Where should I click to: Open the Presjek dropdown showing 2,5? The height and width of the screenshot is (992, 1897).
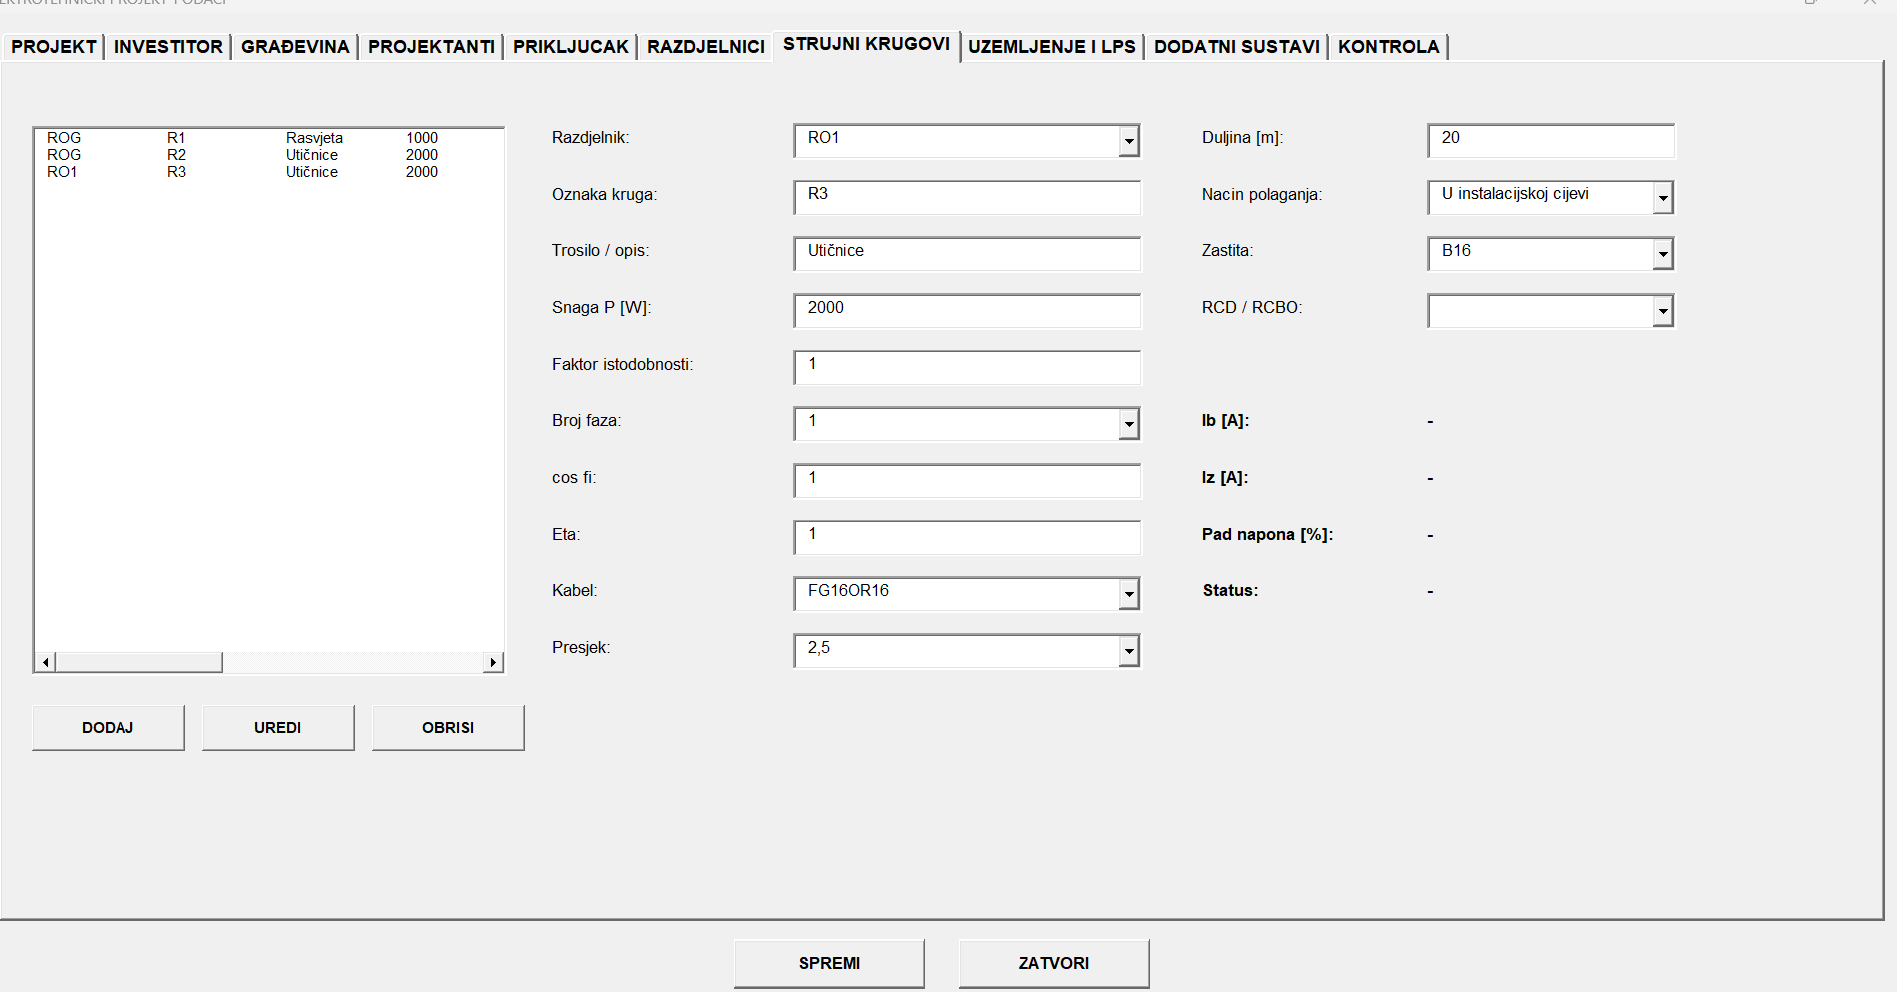click(1129, 651)
